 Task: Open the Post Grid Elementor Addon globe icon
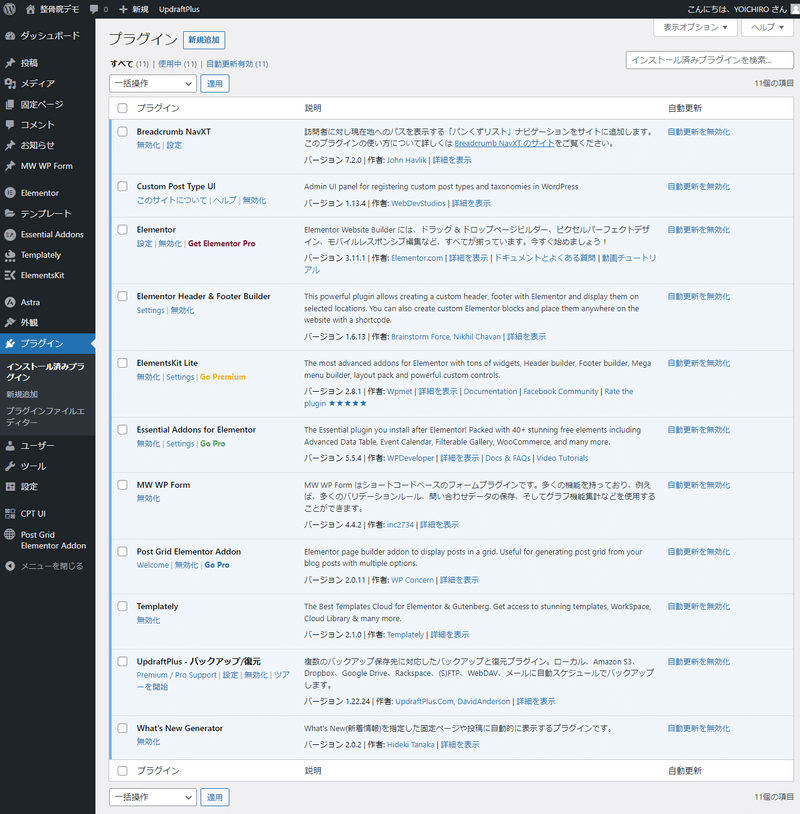[x=10, y=534]
